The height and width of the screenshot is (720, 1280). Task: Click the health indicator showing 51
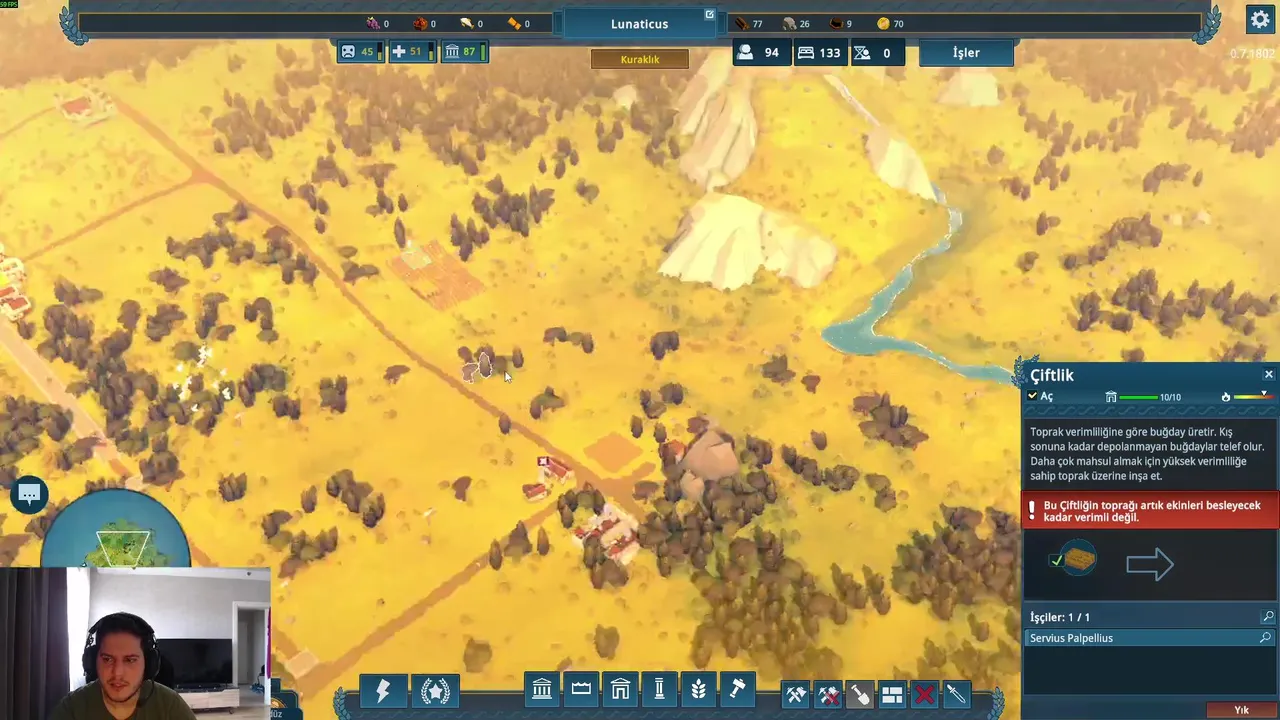coord(412,52)
